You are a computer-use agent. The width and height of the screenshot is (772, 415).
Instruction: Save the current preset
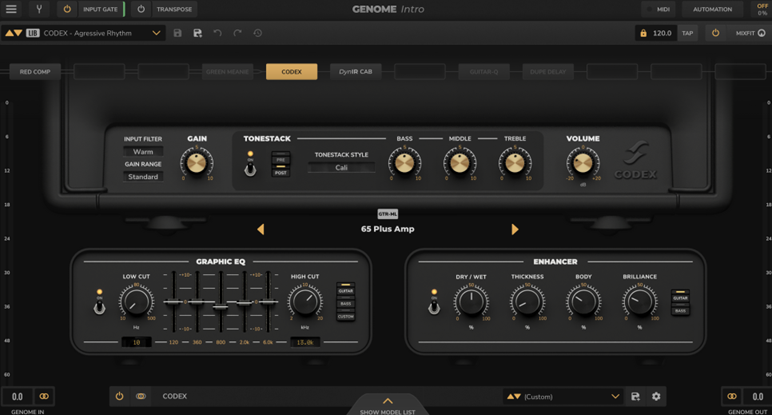point(178,33)
